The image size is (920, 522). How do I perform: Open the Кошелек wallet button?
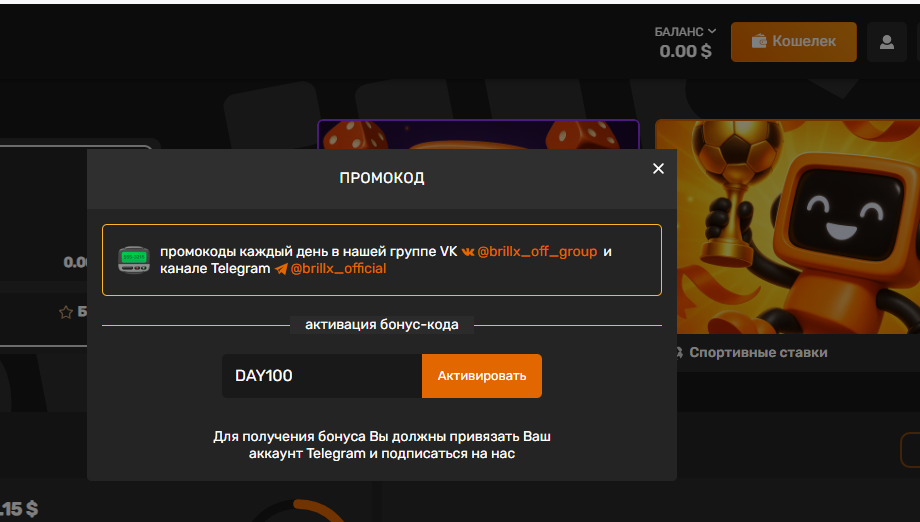pyautogui.click(x=793, y=42)
